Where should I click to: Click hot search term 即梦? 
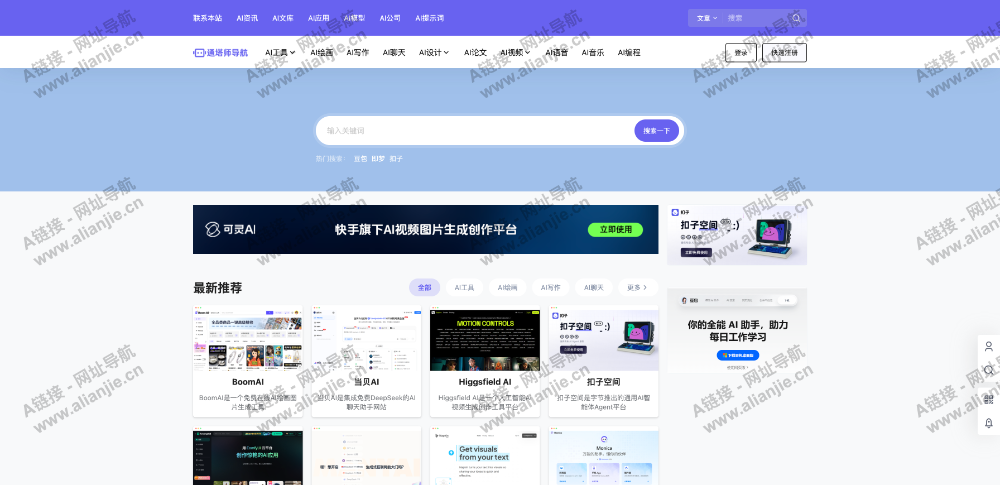[x=378, y=158]
